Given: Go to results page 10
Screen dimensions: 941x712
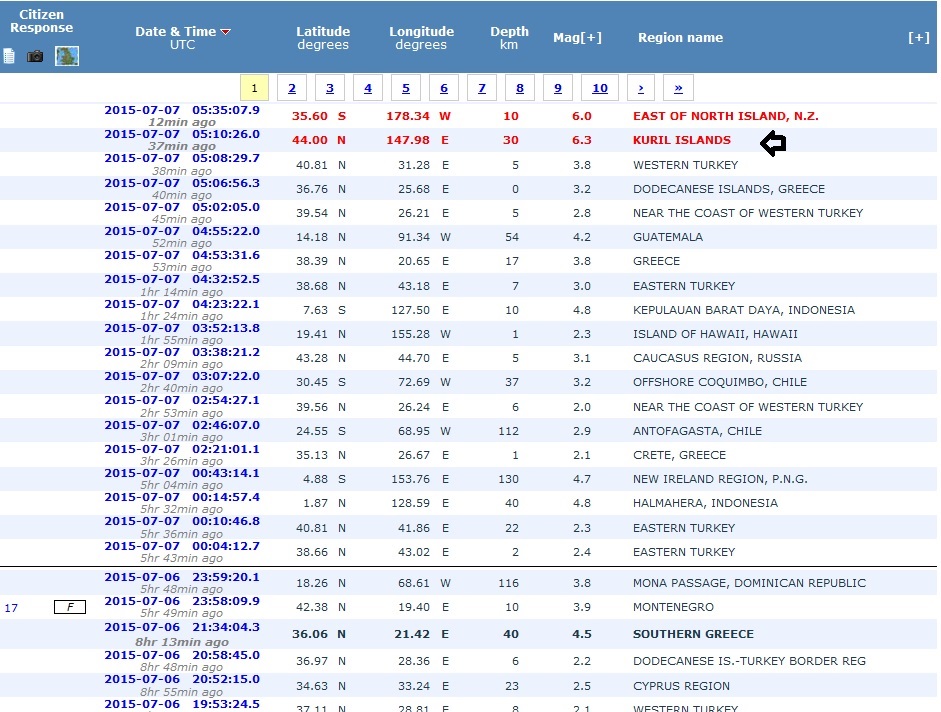Looking at the screenshot, I should coord(600,88).
